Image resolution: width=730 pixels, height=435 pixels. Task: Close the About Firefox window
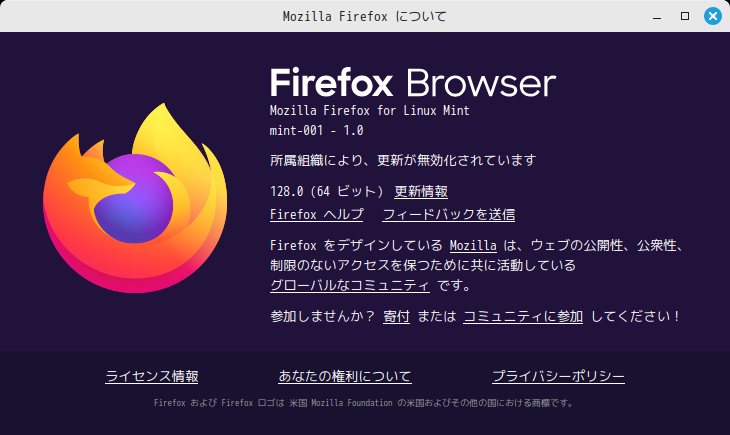[712, 16]
